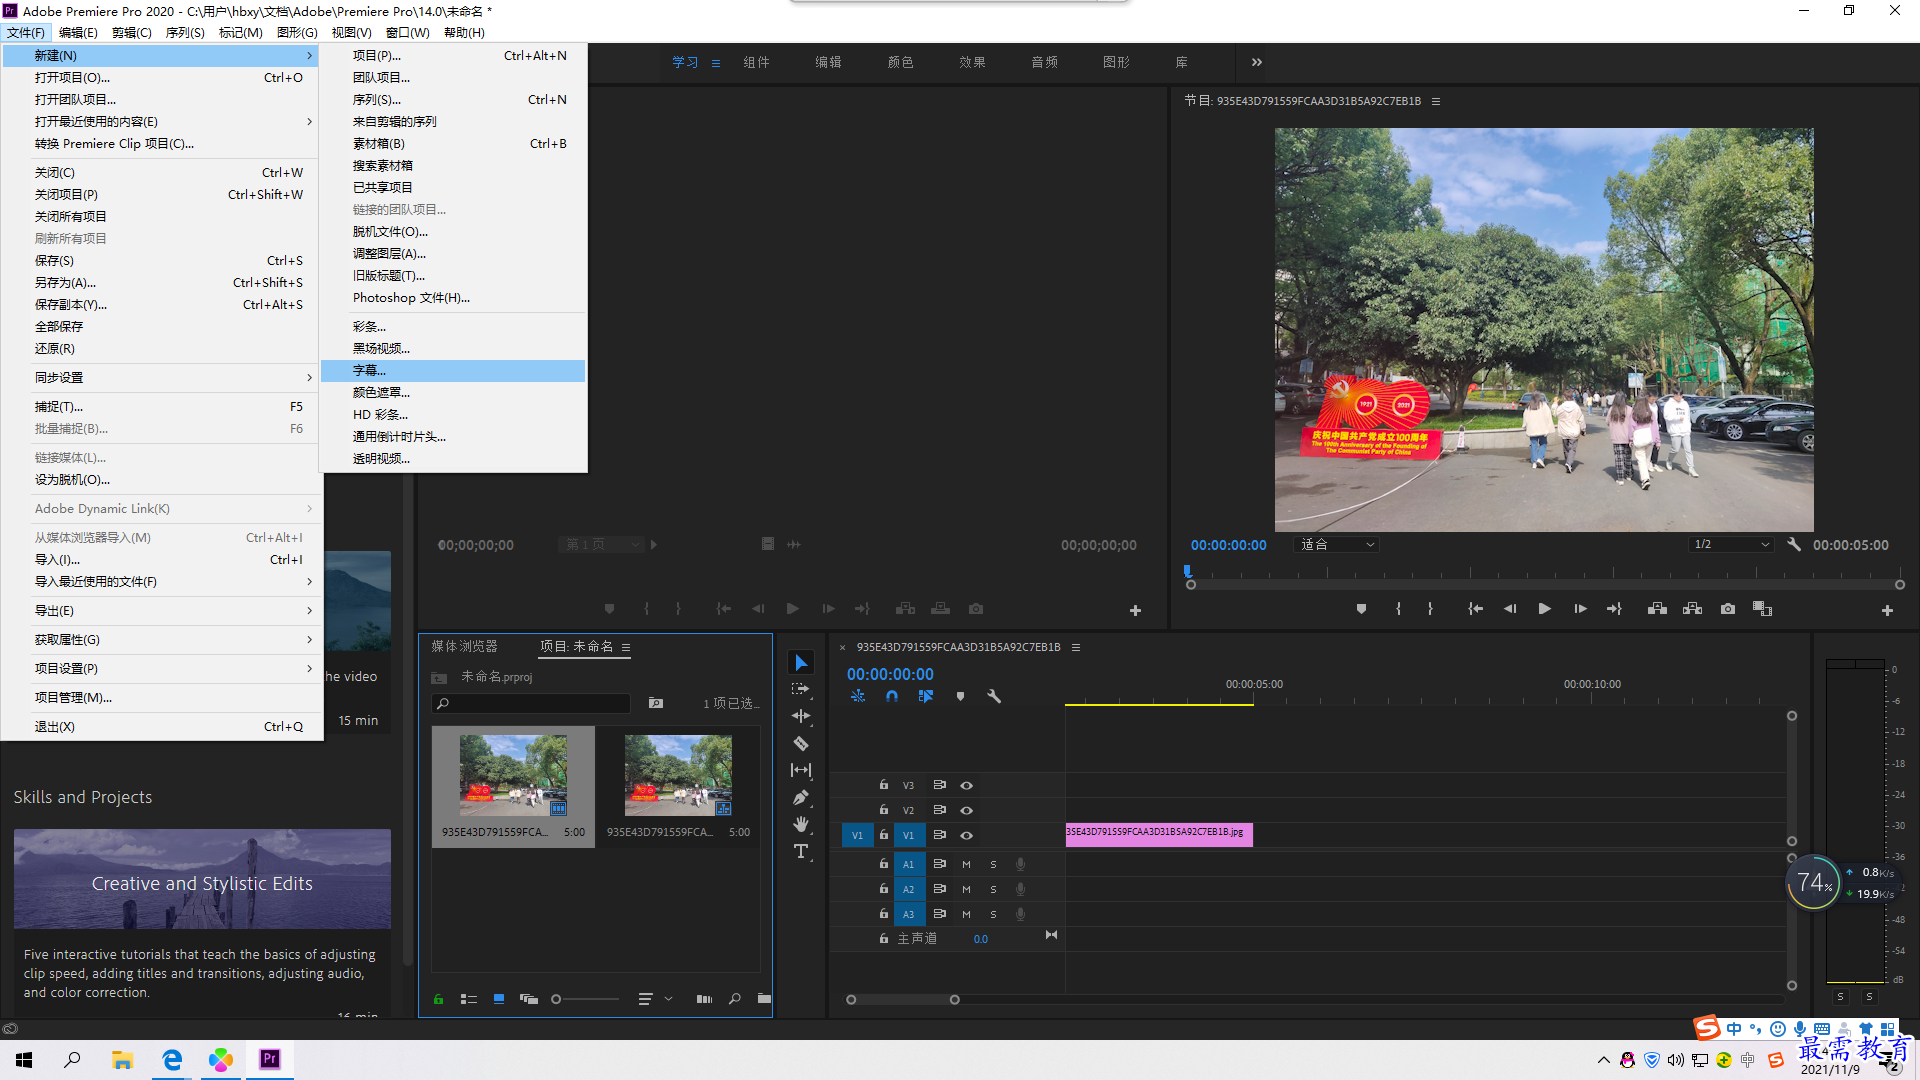Select the Track Select Forward tool
Image resolution: width=1920 pixels, height=1080 pixels.
click(x=801, y=689)
